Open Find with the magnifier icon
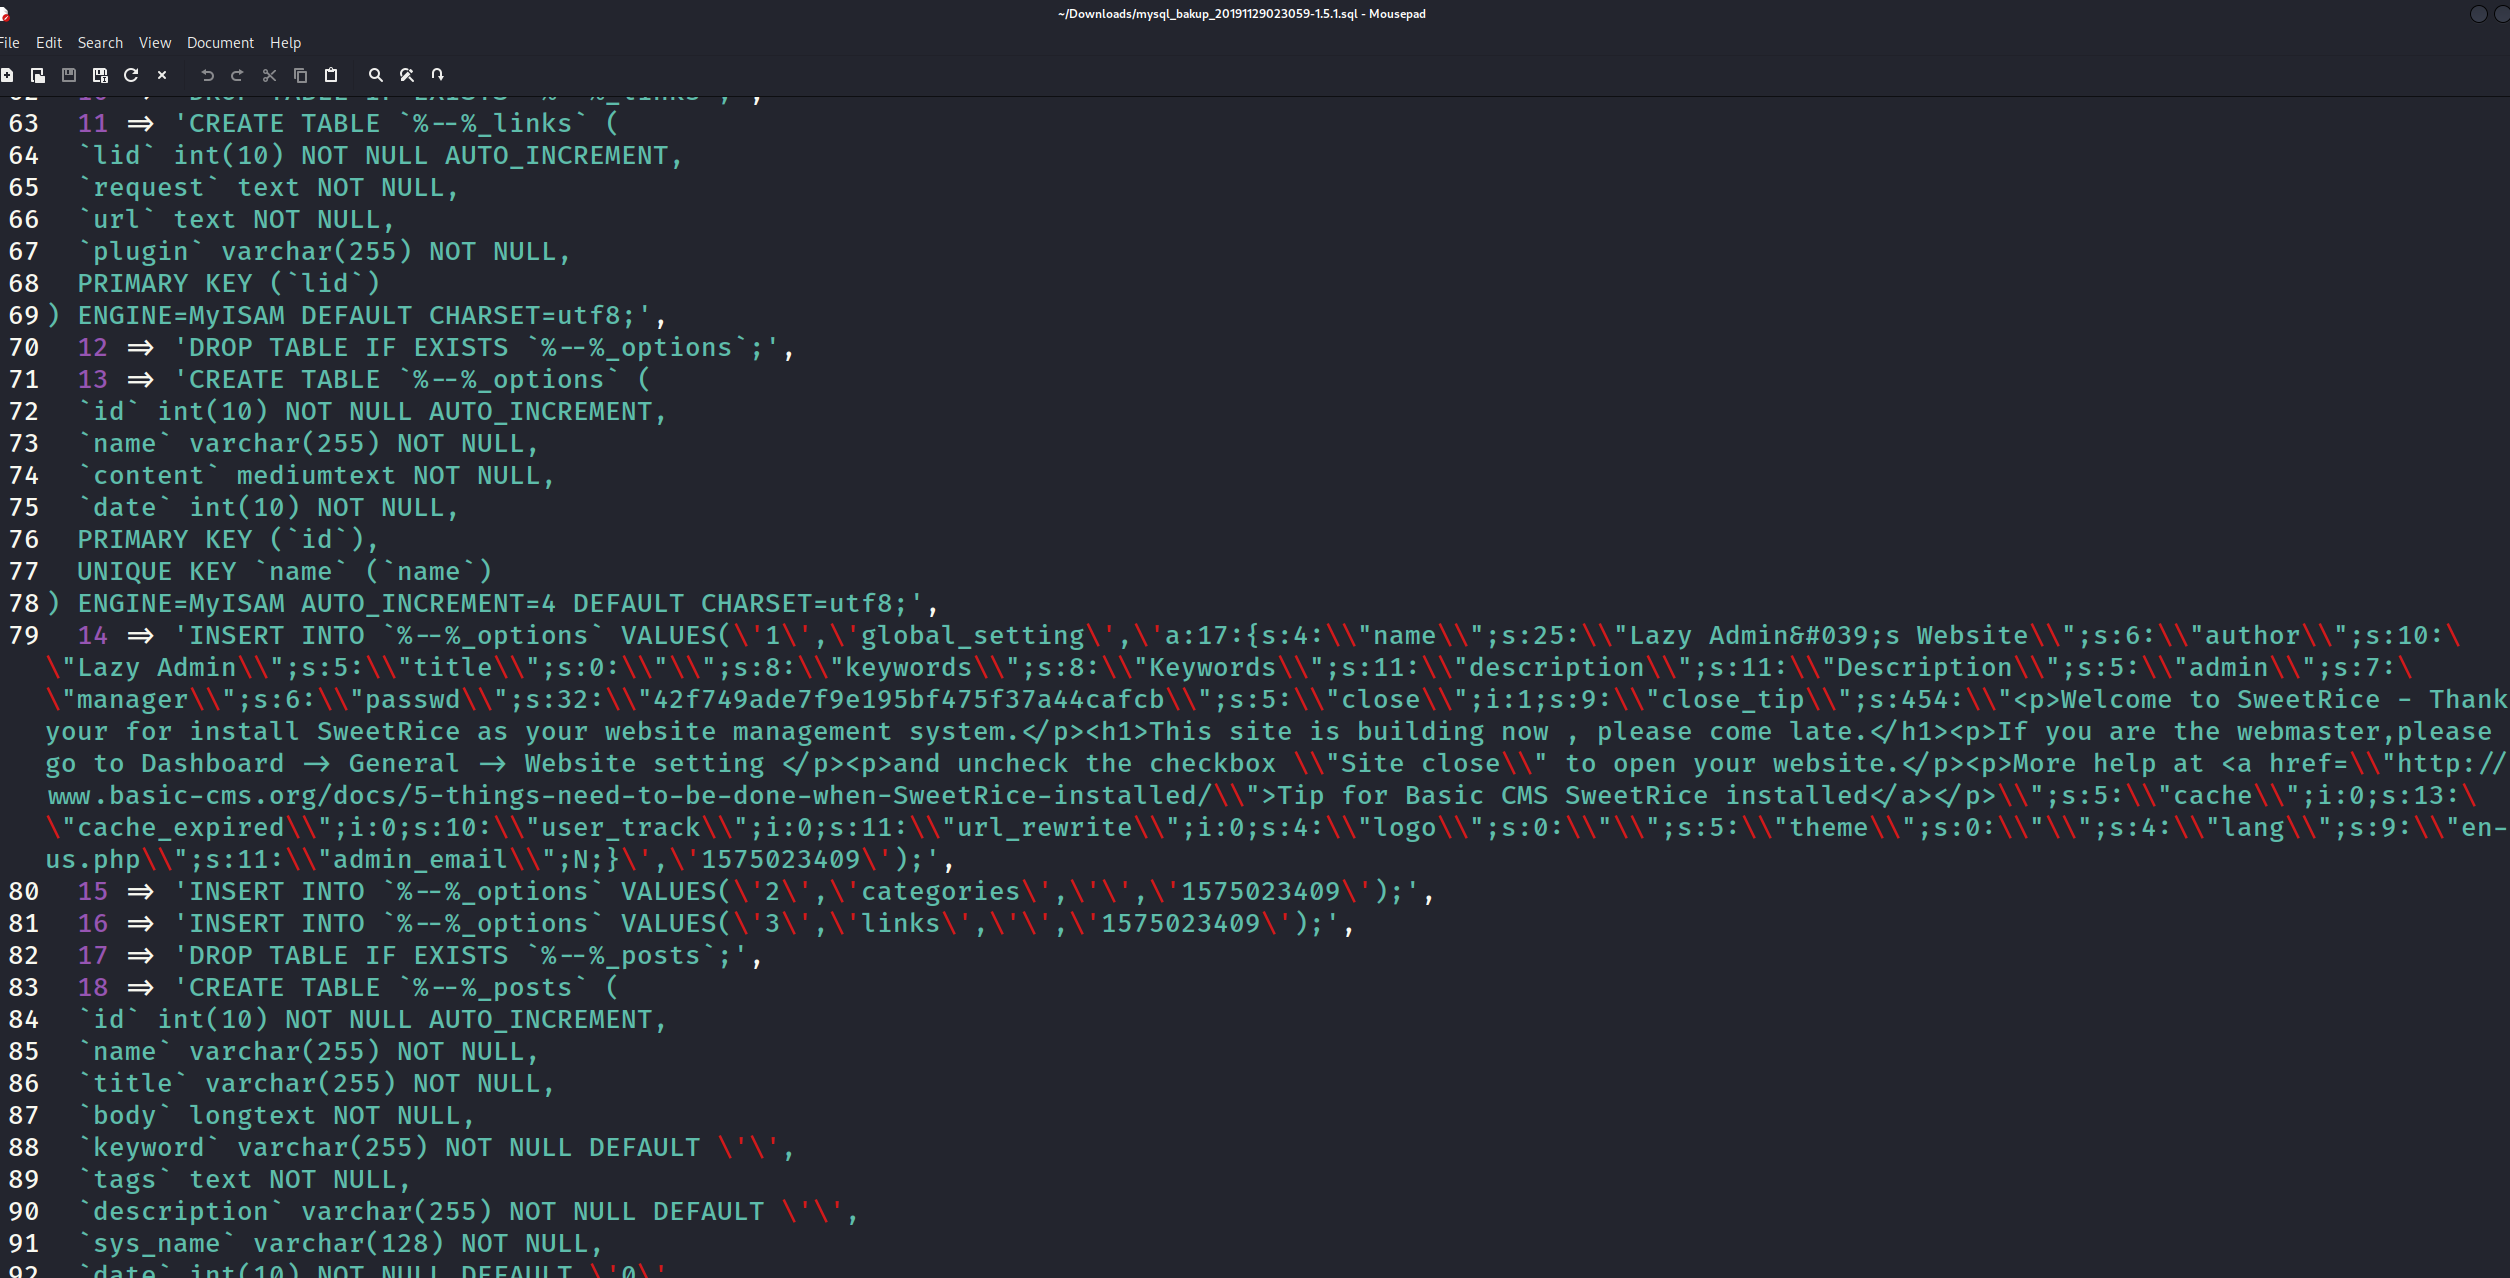2510x1278 pixels. click(x=376, y=75)
